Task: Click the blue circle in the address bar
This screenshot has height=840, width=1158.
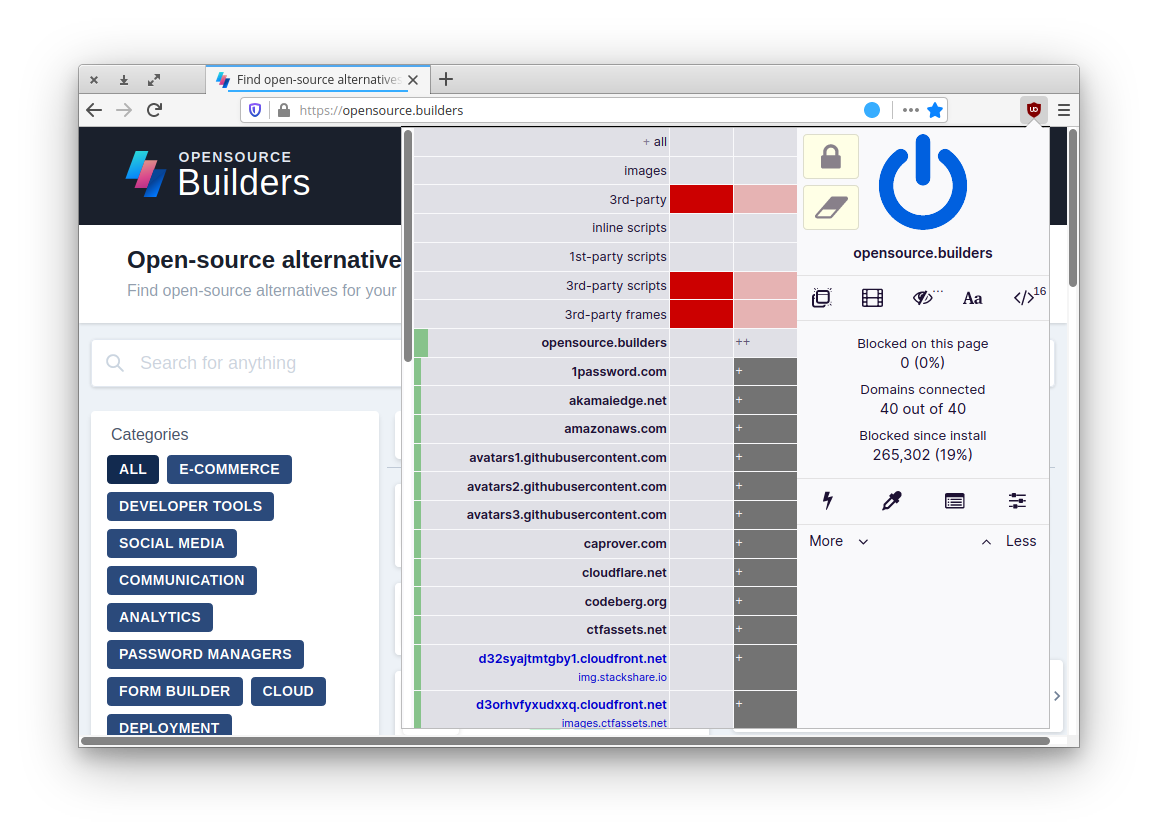Action: 872,110
